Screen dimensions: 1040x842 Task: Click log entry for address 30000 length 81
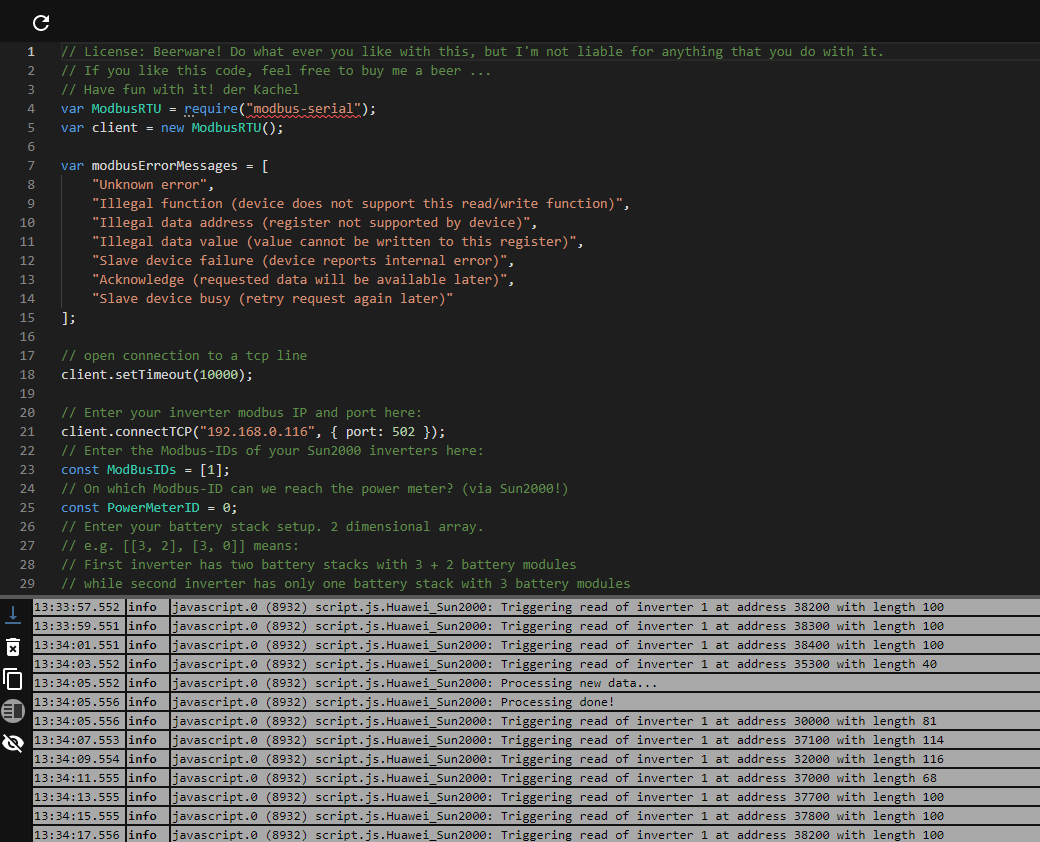pyautogui.click(x=536, y=721)
